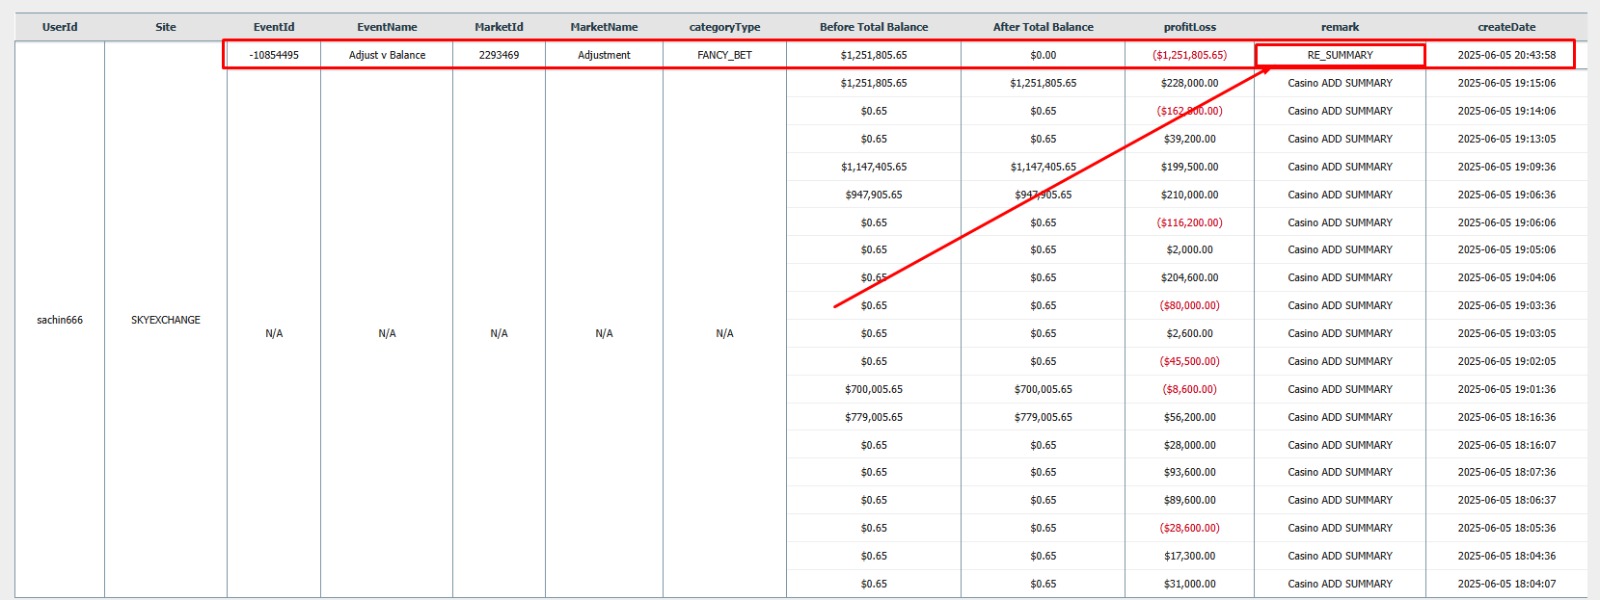Click the EventId column header
1600x600 pixels.
273,27
